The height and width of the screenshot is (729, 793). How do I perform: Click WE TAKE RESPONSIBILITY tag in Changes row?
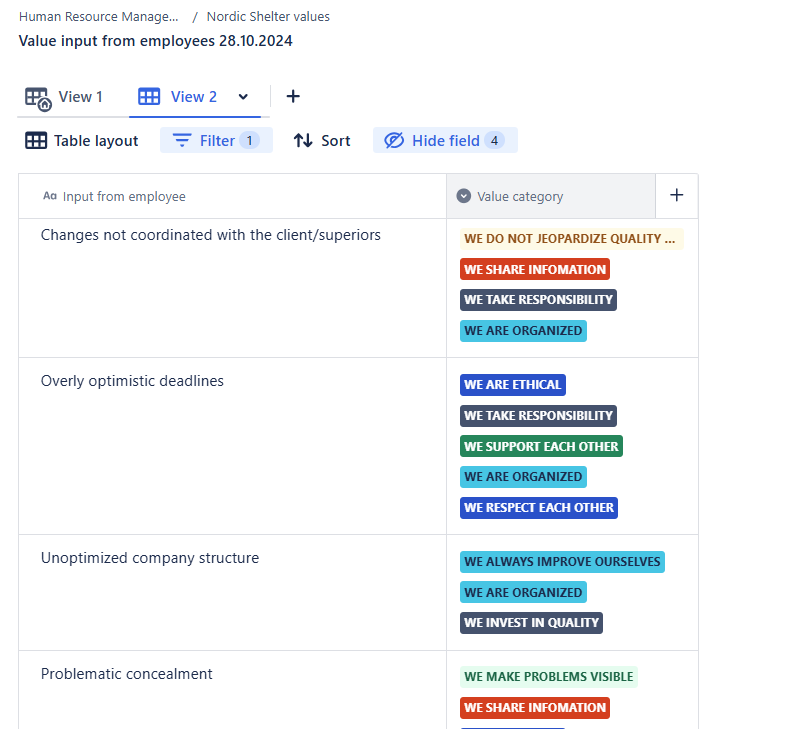coord(538,300)
